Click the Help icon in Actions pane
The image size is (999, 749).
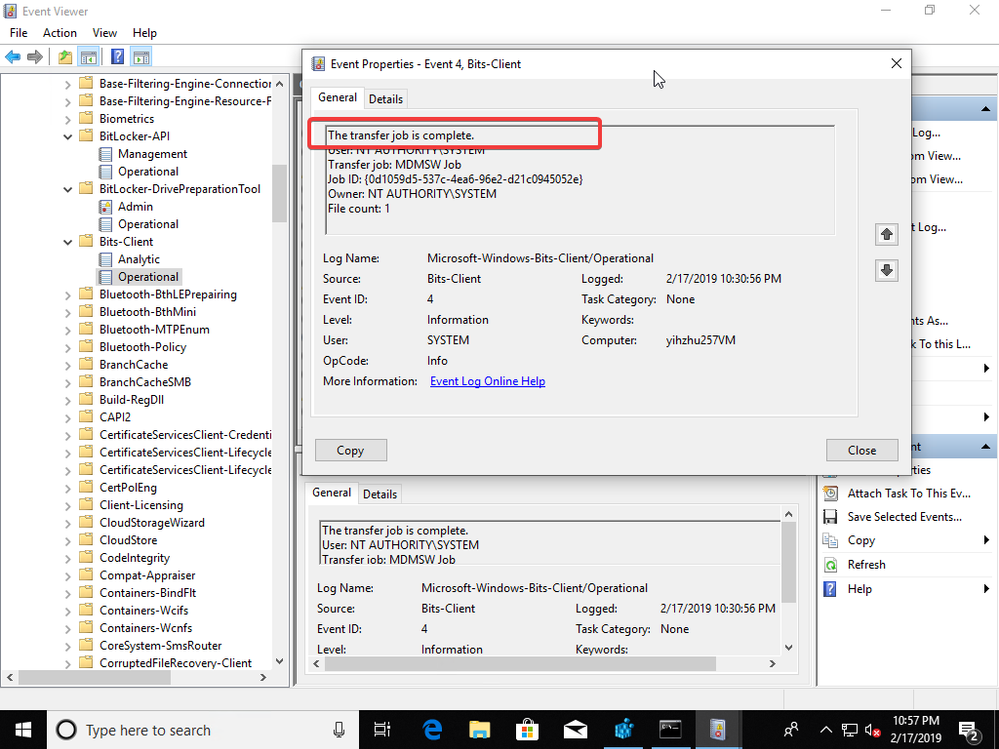coord(830,588)
